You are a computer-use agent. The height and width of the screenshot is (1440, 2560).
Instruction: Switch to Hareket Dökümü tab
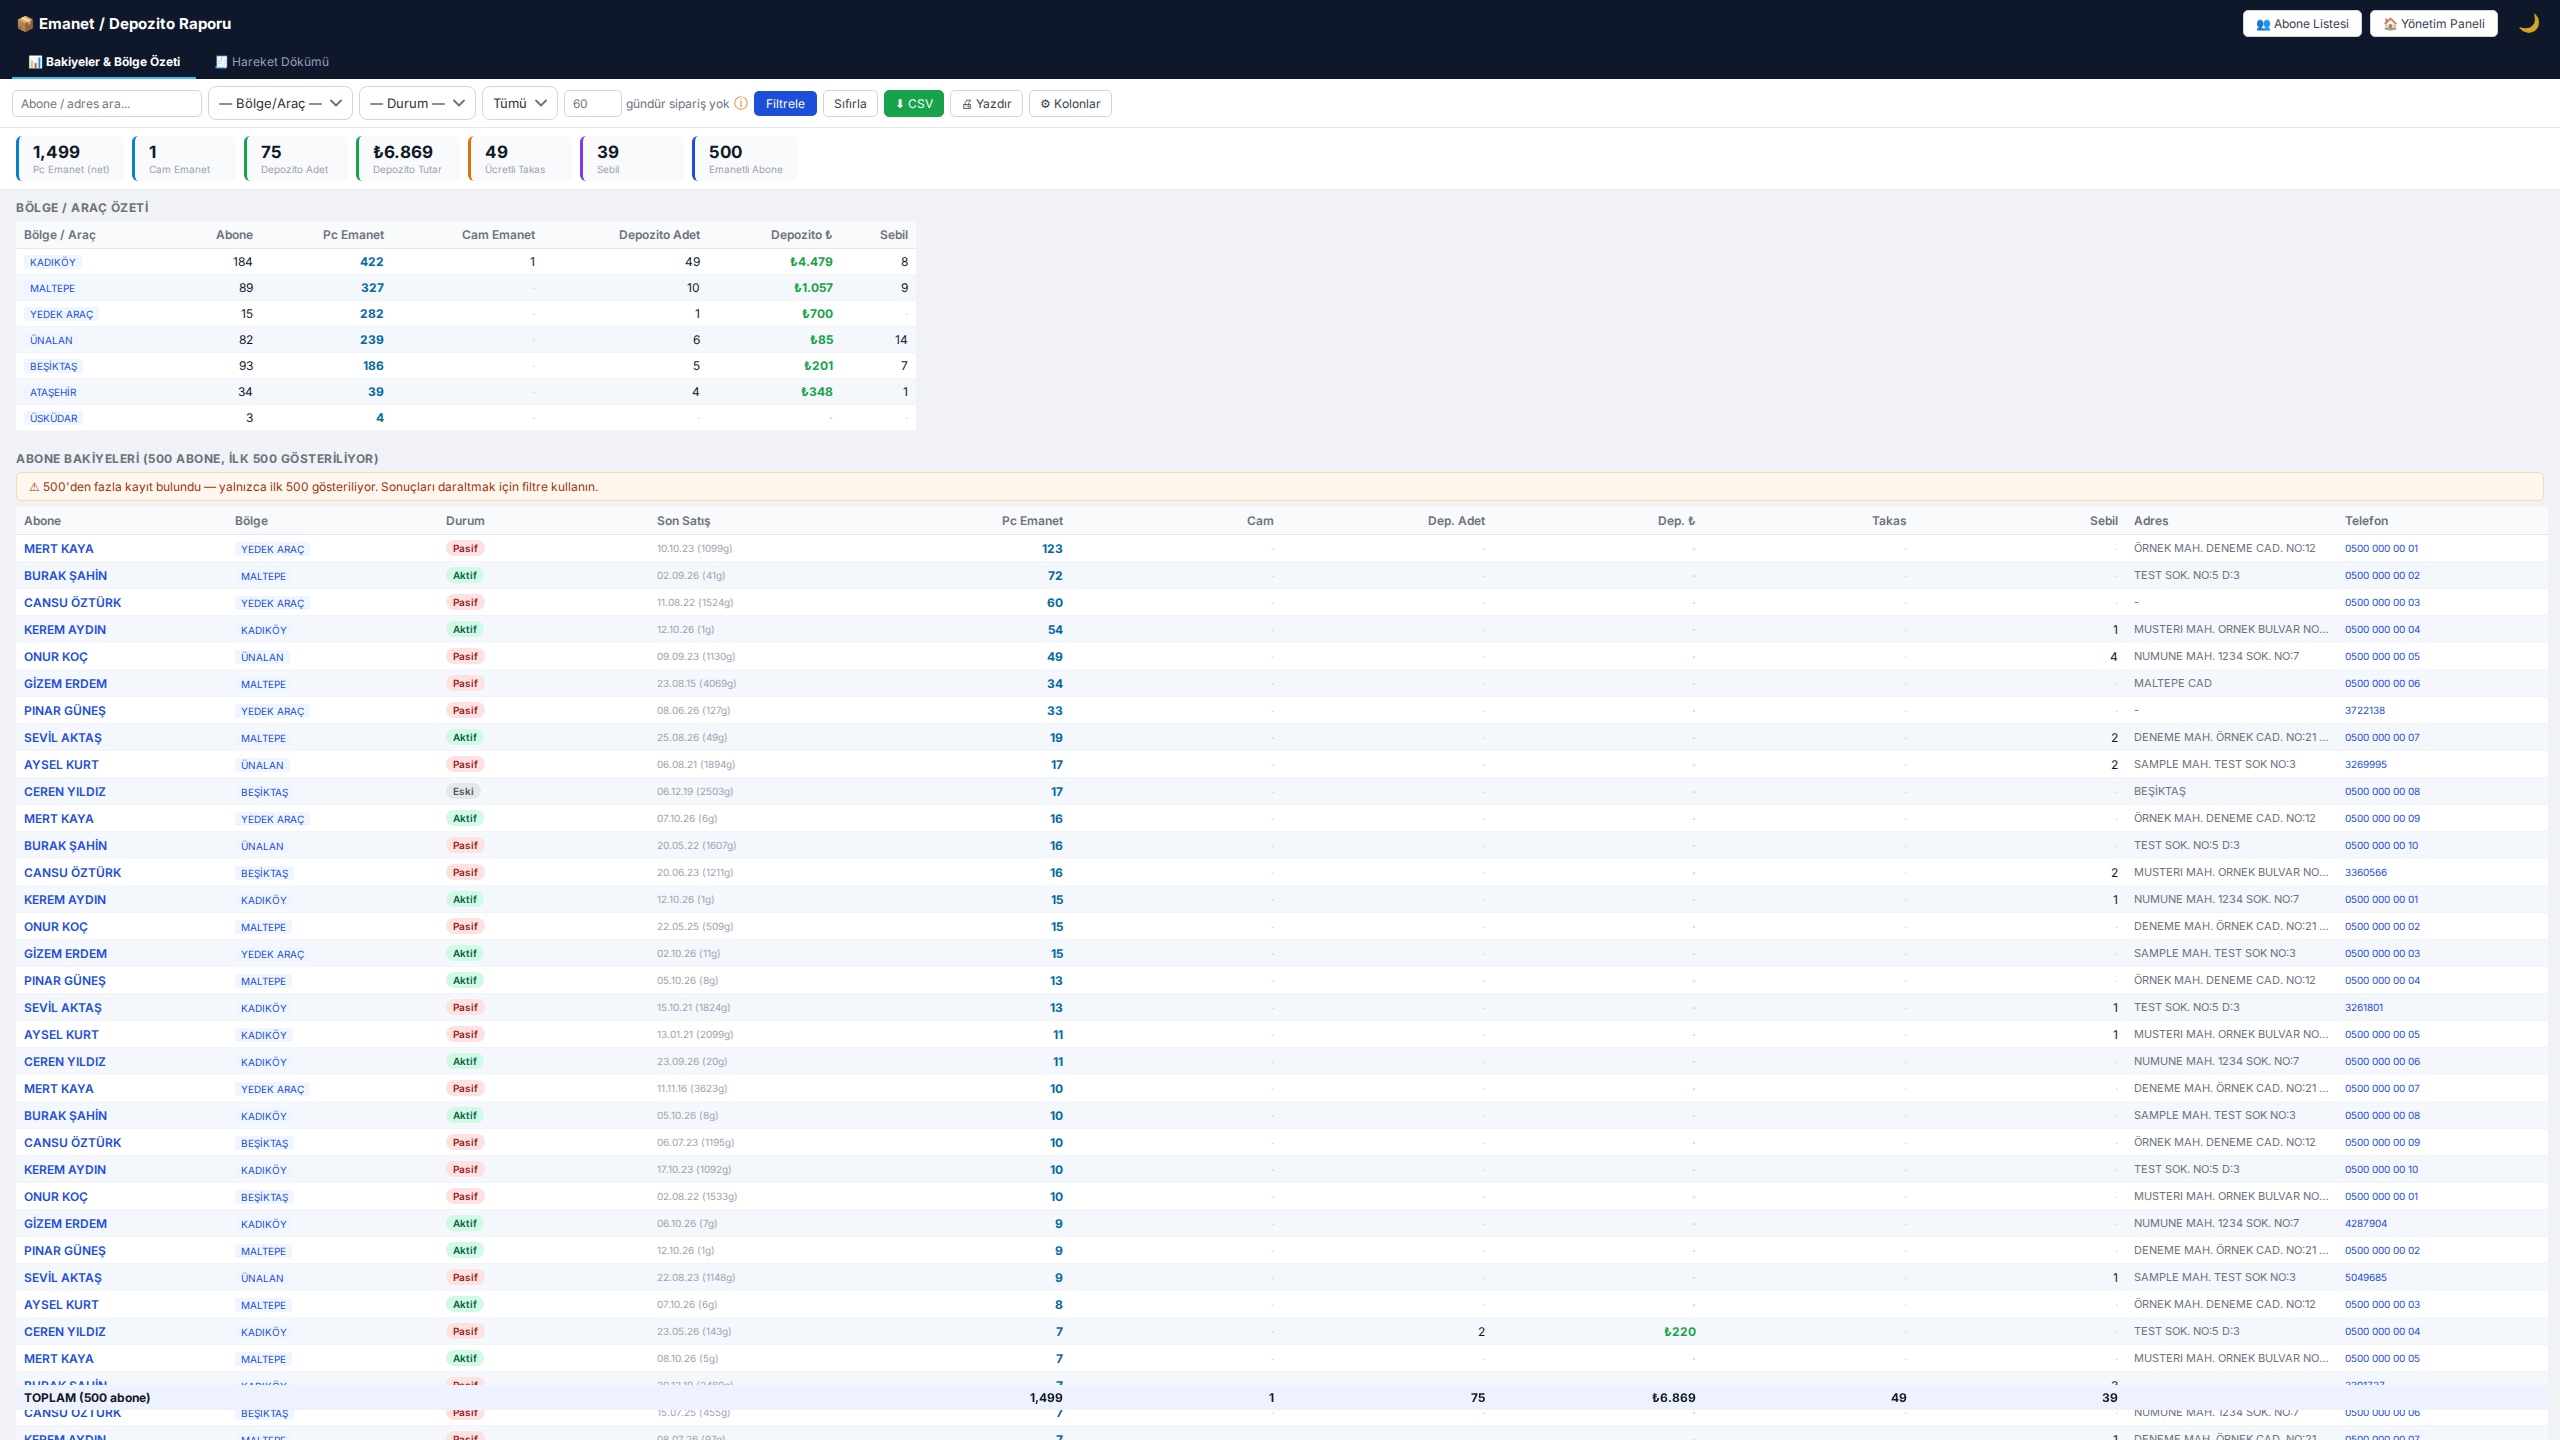tap(272, 61)
